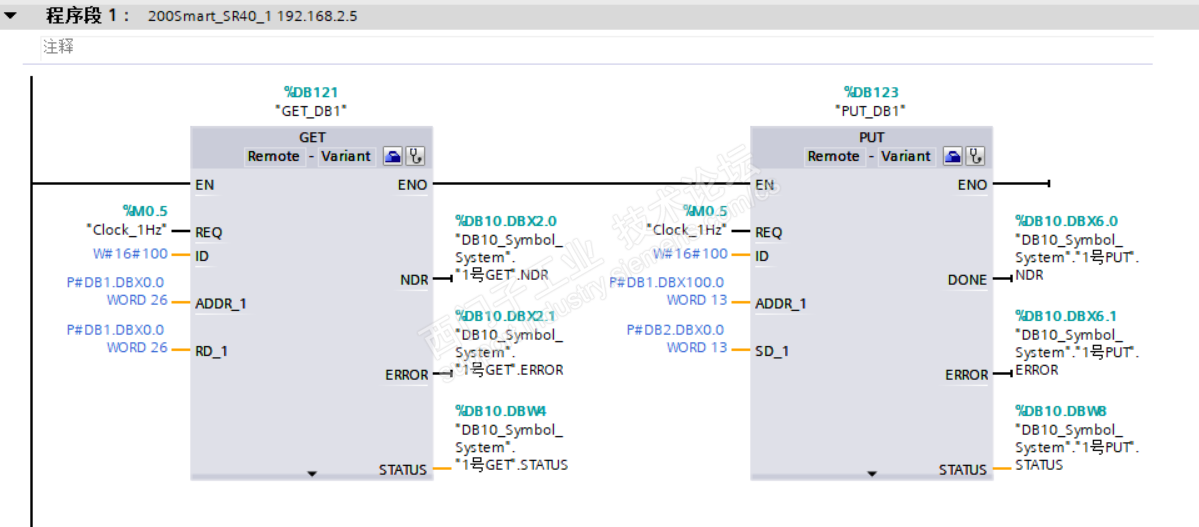Click the SD_1 pin of PUT block
This screenshot has width=1199, height=527.
(772, 351)
